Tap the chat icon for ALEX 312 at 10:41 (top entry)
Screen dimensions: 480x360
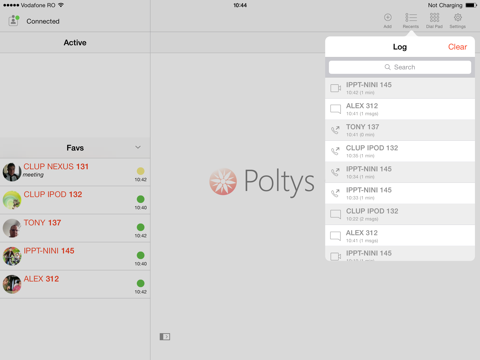(x=335, y=109)
